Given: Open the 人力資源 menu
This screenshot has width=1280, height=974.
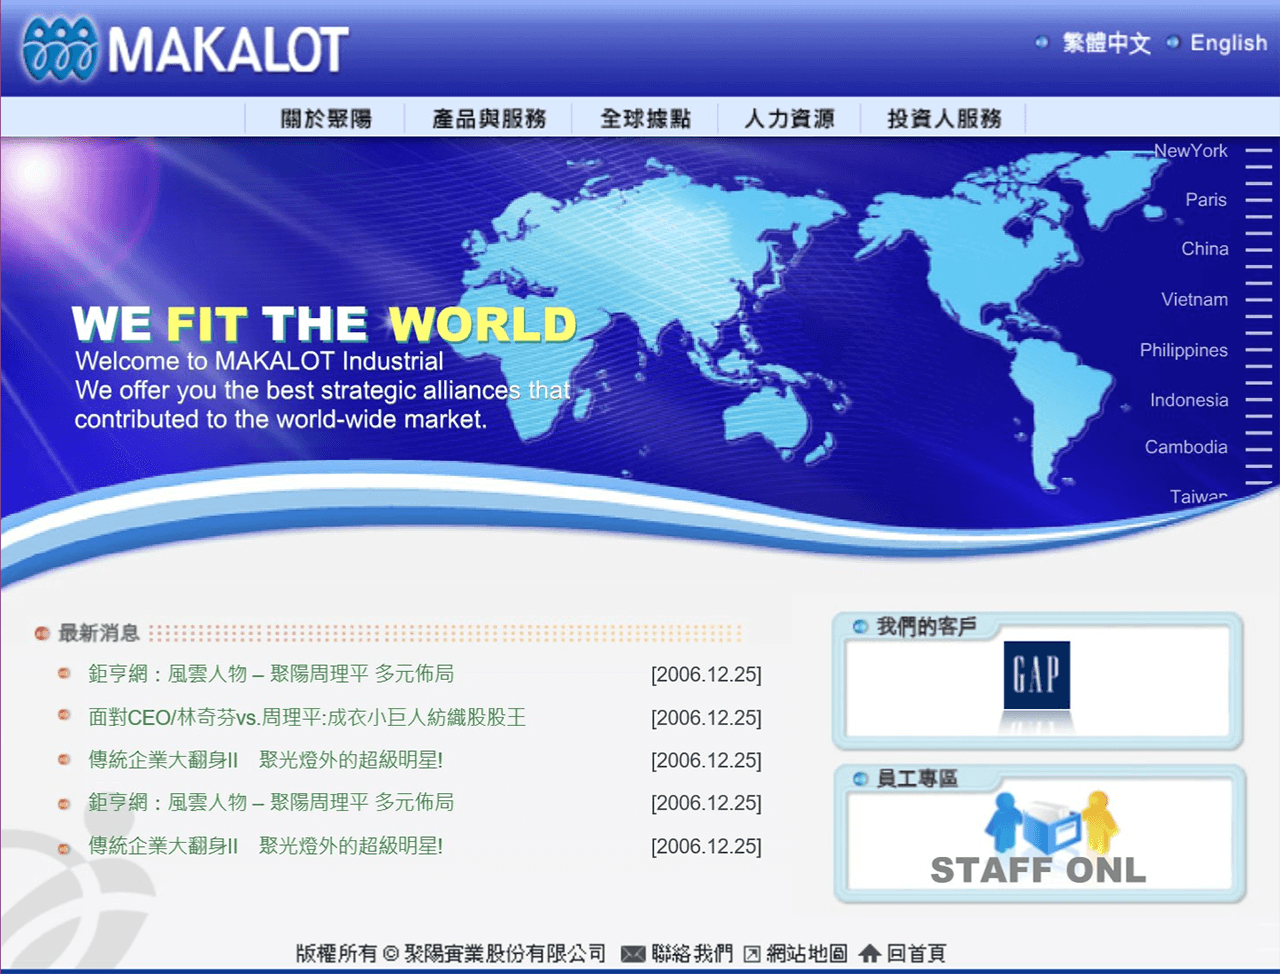Looking at the screenshot, I should tap(789, 119).
